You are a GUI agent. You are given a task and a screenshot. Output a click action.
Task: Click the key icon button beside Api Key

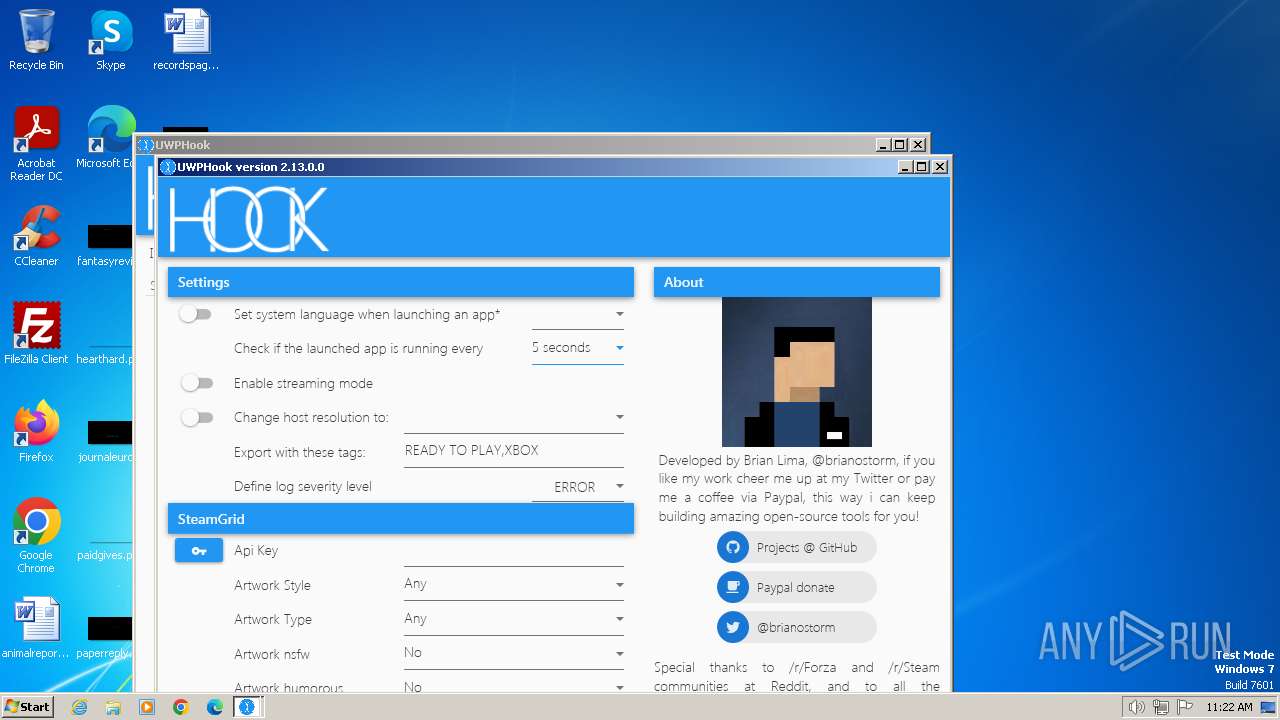(199, 550)
